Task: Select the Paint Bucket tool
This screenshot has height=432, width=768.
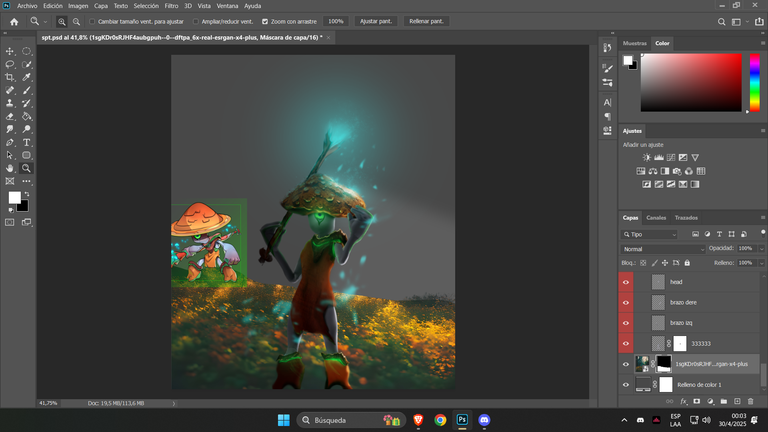Action: click(26, 116)
